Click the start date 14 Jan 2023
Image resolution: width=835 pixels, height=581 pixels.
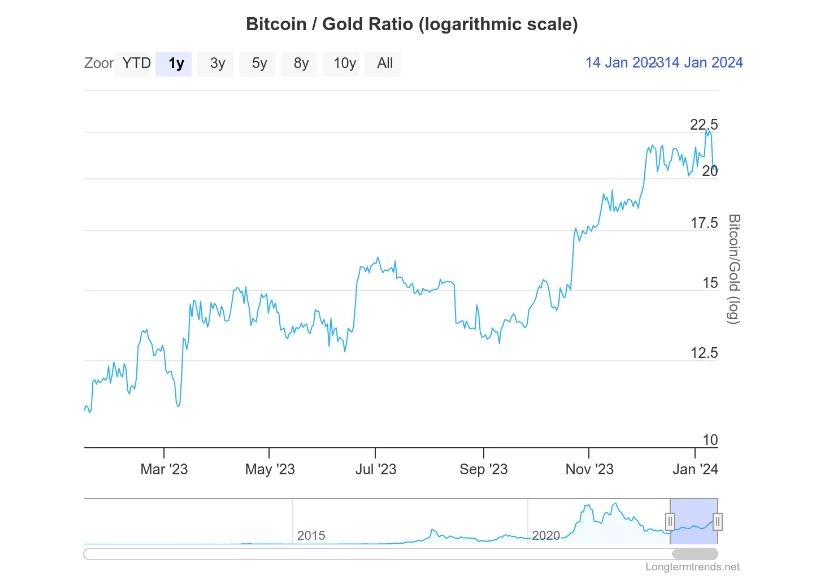[x=623, y=63]
